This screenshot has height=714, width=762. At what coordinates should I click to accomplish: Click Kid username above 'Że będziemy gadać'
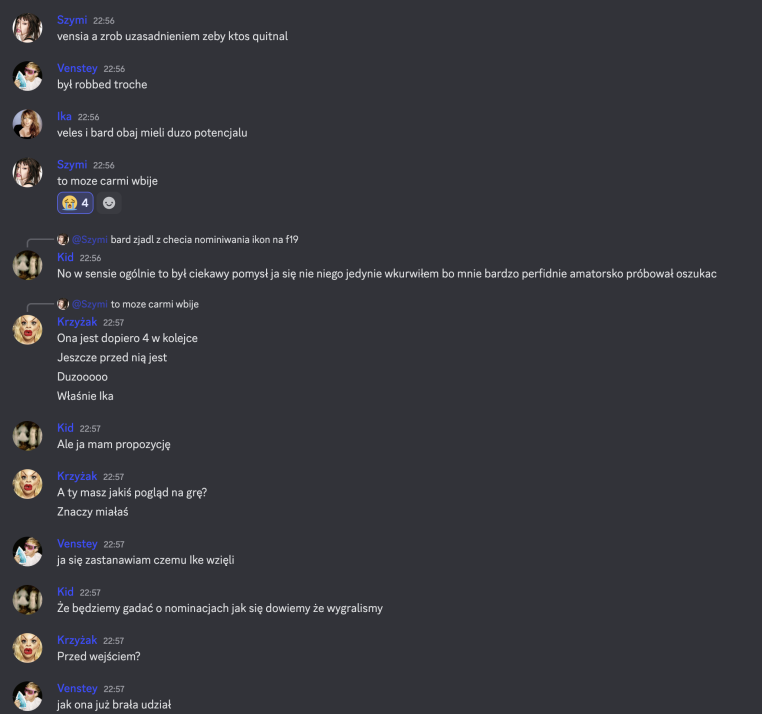(65, 592)
